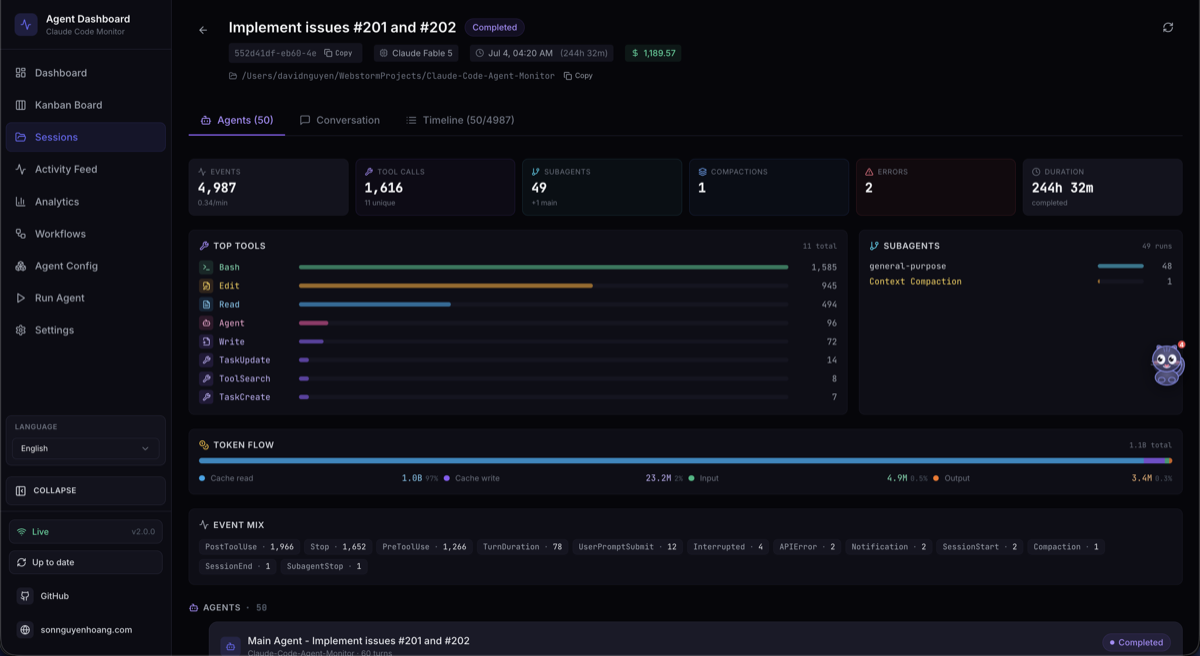Switch to the Agents (50) tab
The height and width of the screenshot is (656, 1200).
pyautogui.click(x=237, y=120)
